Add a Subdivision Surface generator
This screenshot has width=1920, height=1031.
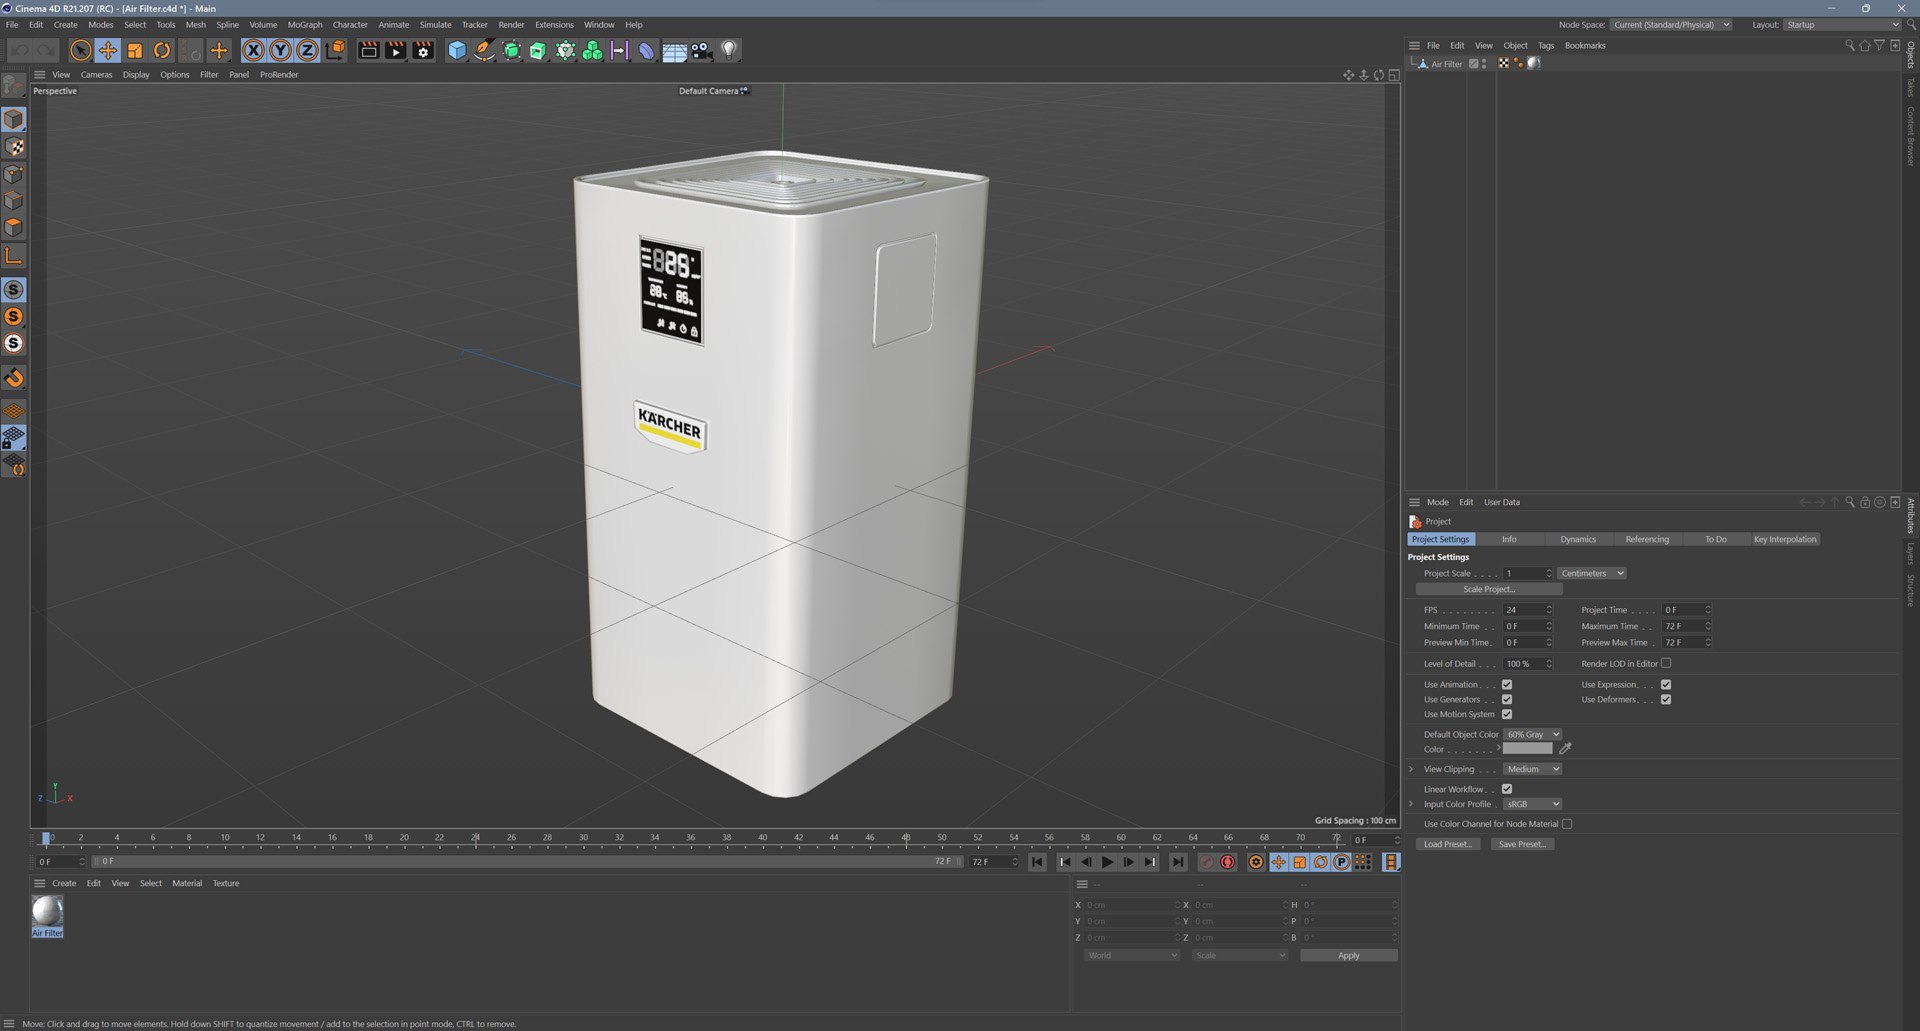pyautogui.click(x=511, y=50)
